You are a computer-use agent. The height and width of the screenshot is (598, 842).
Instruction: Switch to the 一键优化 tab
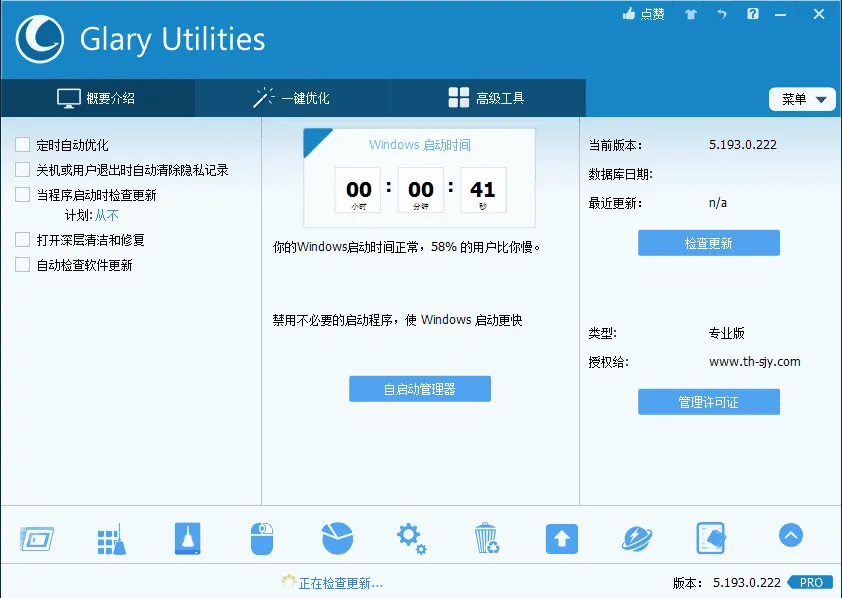coord(289,98)
